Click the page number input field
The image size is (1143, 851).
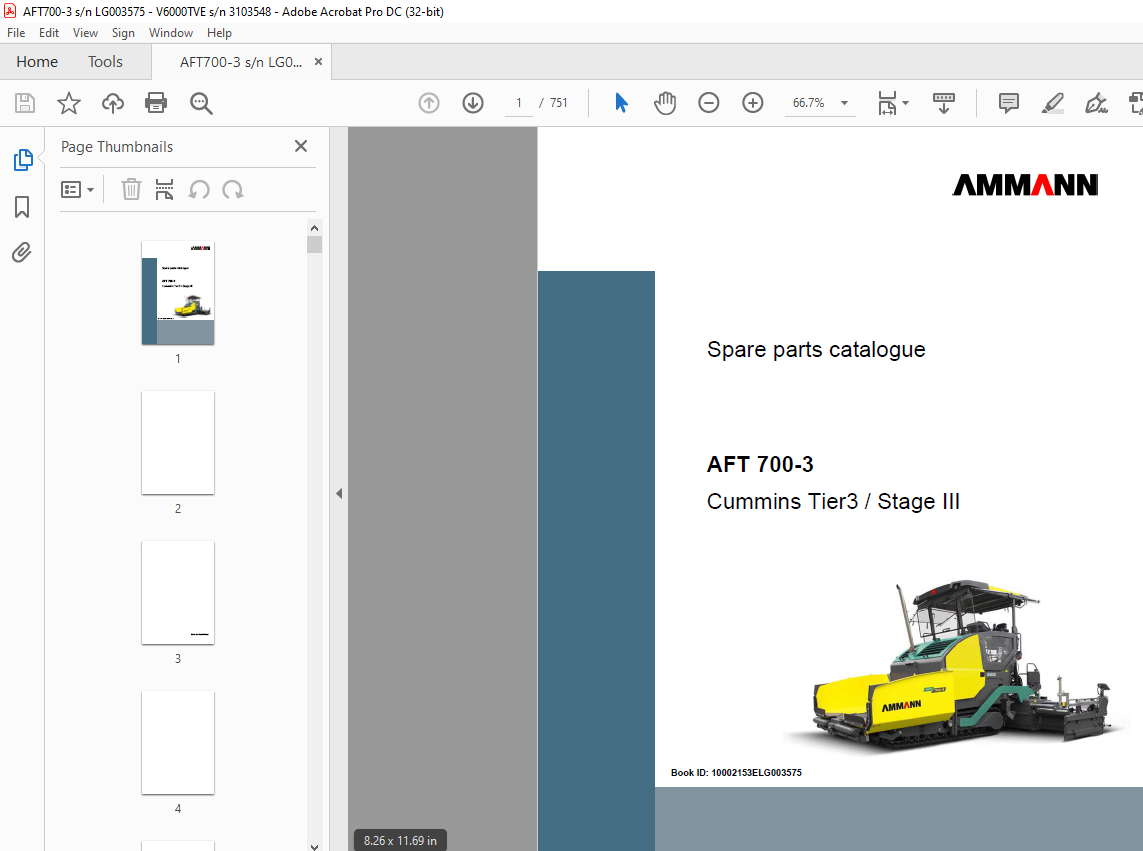tap(518, 103)
